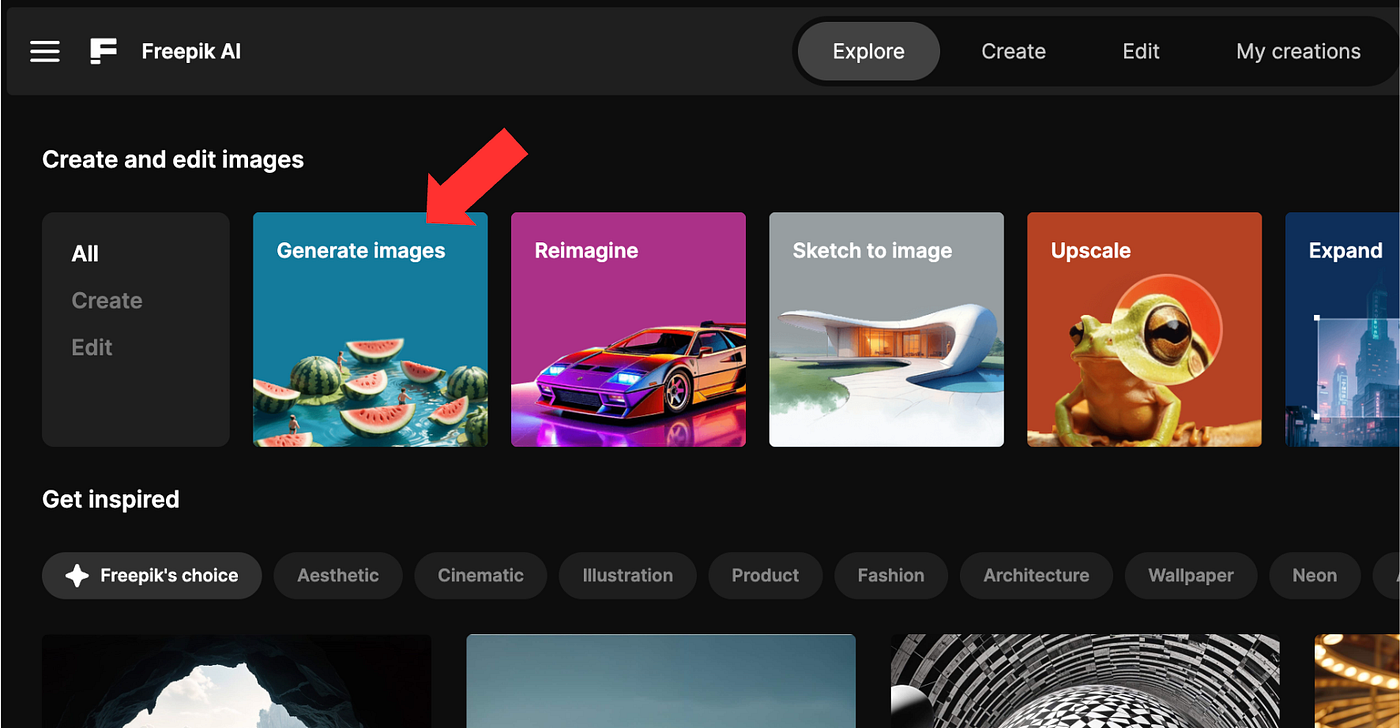
Task: Open the Upscale frog card
Action: pos(1144,329)
